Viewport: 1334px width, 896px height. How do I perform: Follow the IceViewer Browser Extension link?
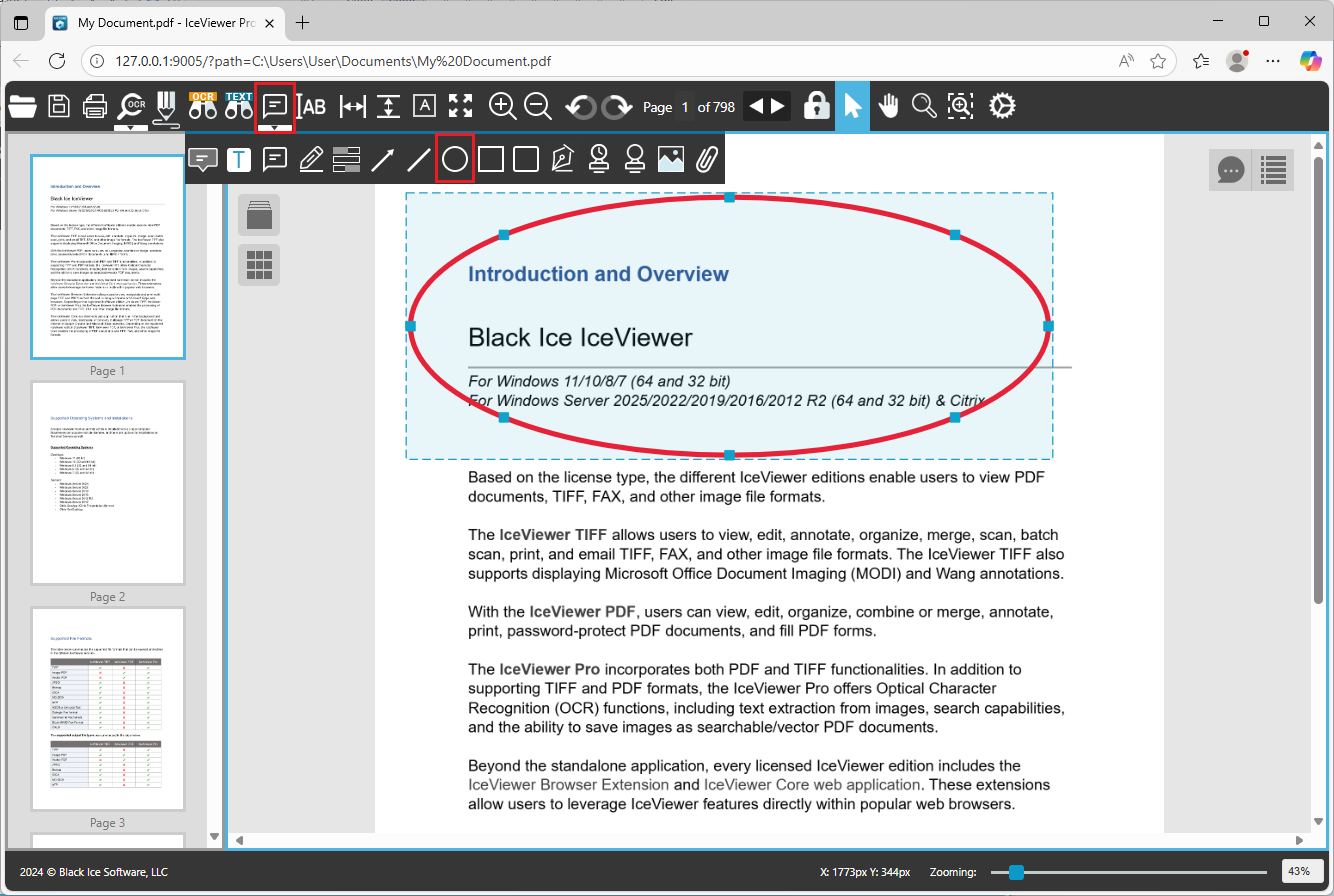coord(569,785)
